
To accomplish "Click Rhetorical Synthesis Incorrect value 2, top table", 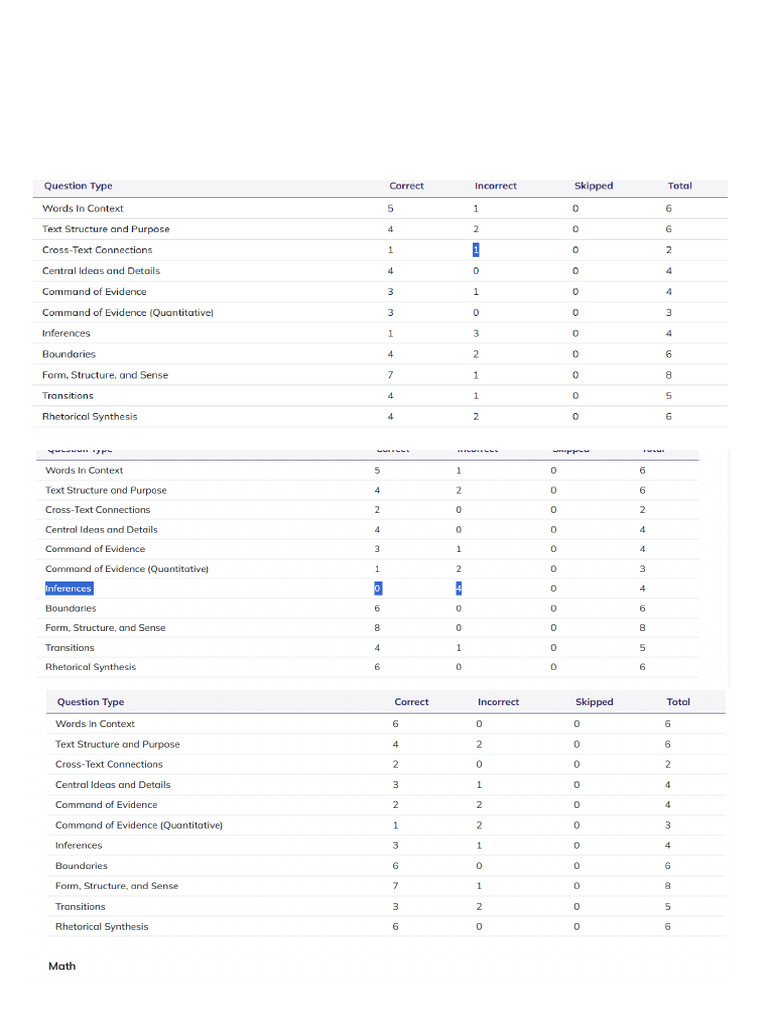I will point(476,417).
